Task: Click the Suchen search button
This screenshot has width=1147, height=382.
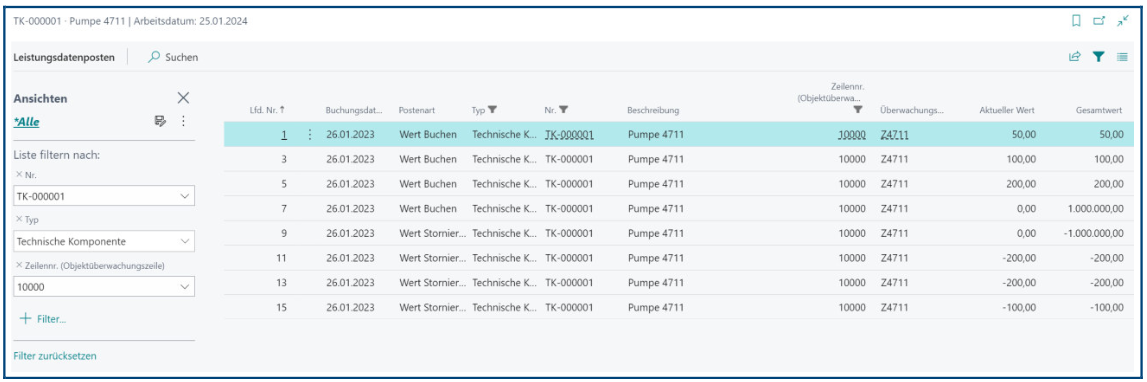Action: (x=173, y=57)
